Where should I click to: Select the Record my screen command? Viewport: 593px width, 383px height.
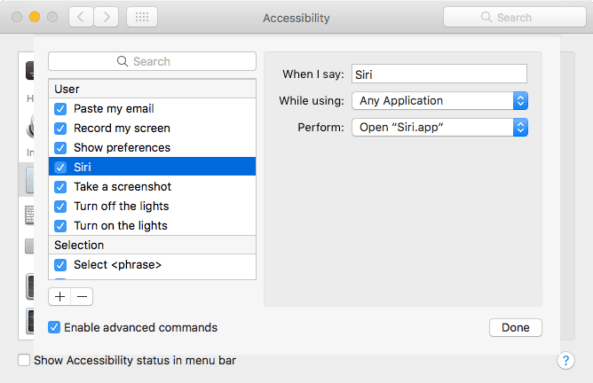[x=152, y=128]
